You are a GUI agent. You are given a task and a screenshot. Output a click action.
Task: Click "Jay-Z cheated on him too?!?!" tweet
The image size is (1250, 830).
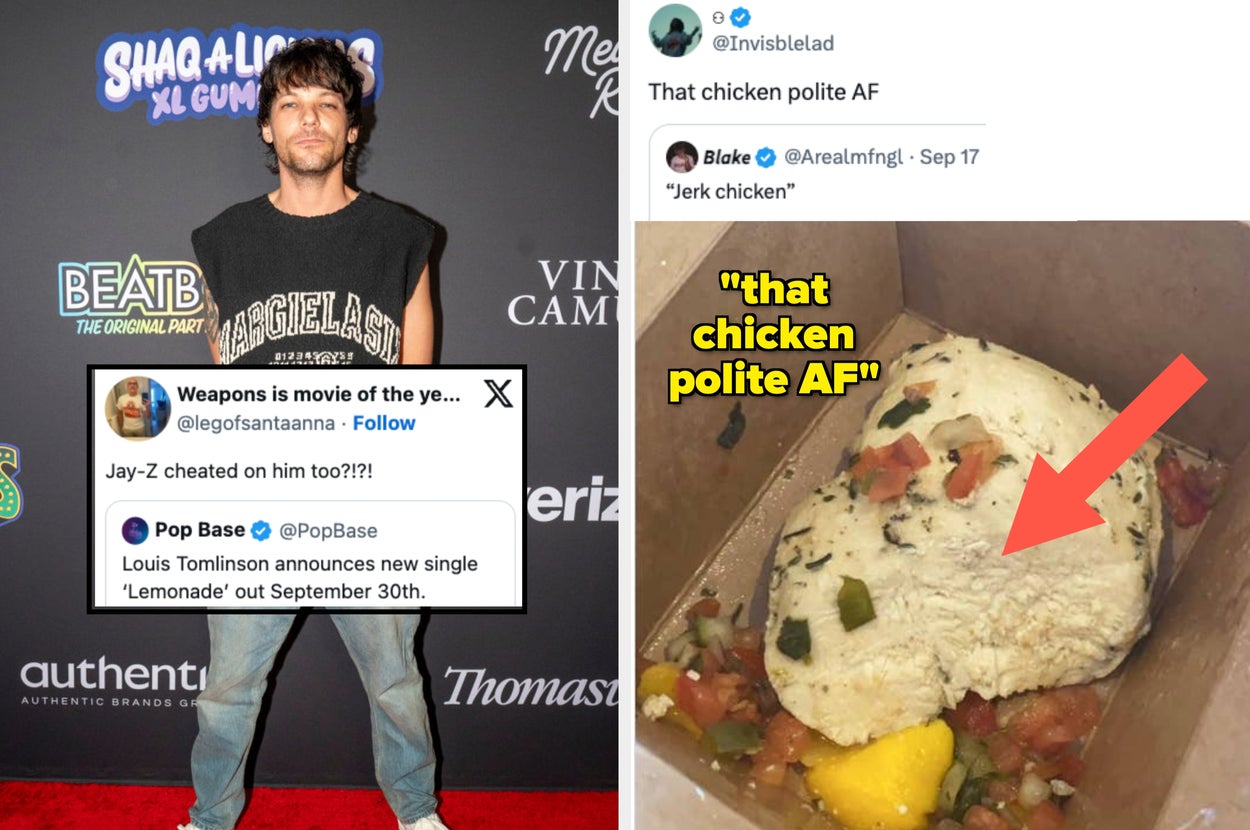[245, 471]
